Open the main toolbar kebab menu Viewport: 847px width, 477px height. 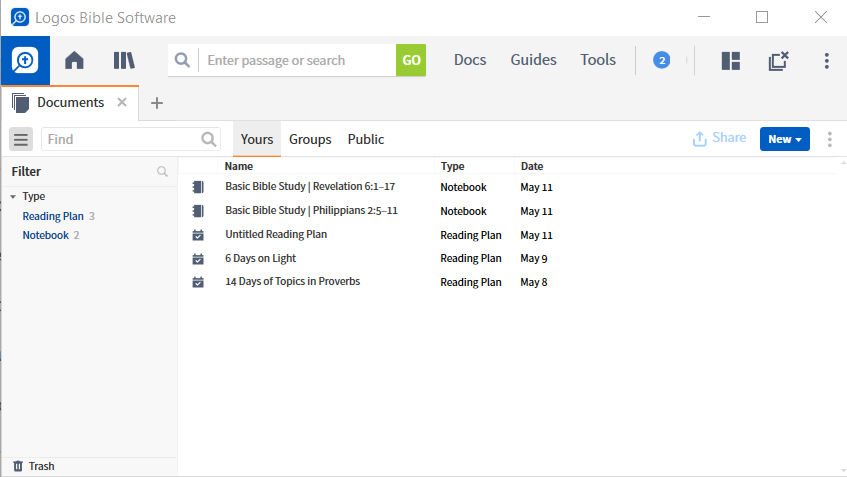coord(826,61)
